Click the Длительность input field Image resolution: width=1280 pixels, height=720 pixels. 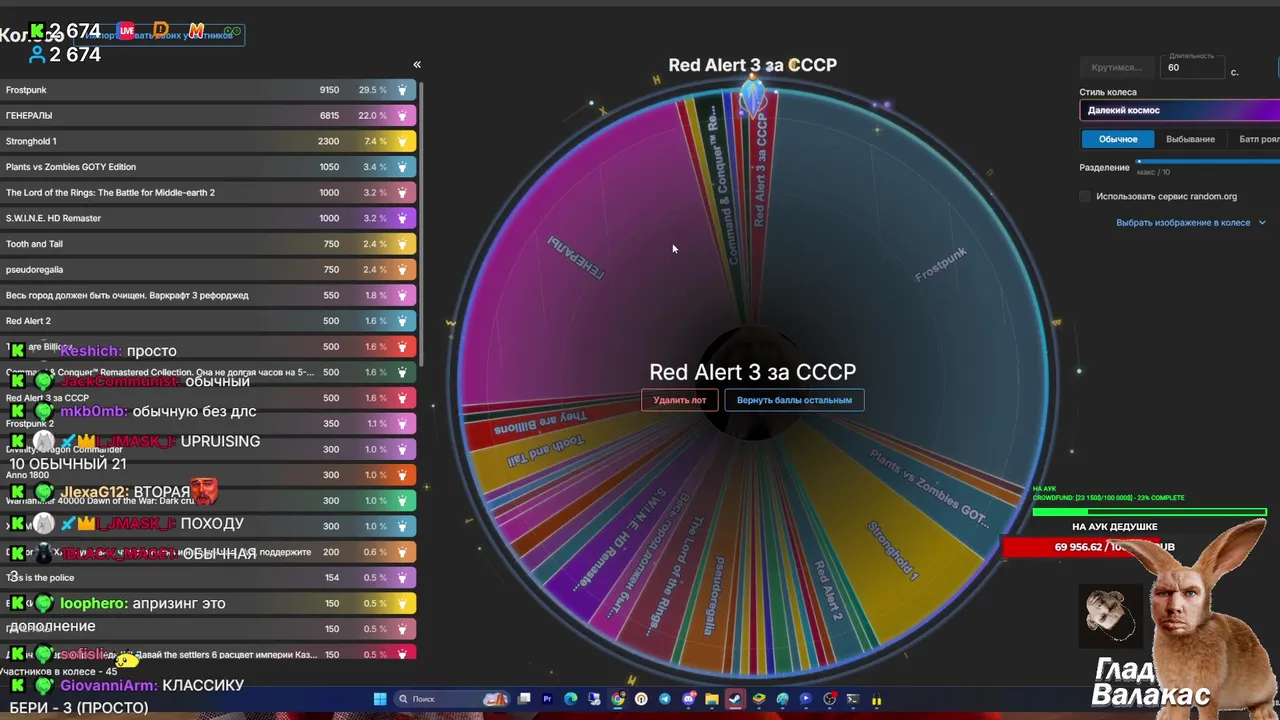click(x=1193, y=67)
